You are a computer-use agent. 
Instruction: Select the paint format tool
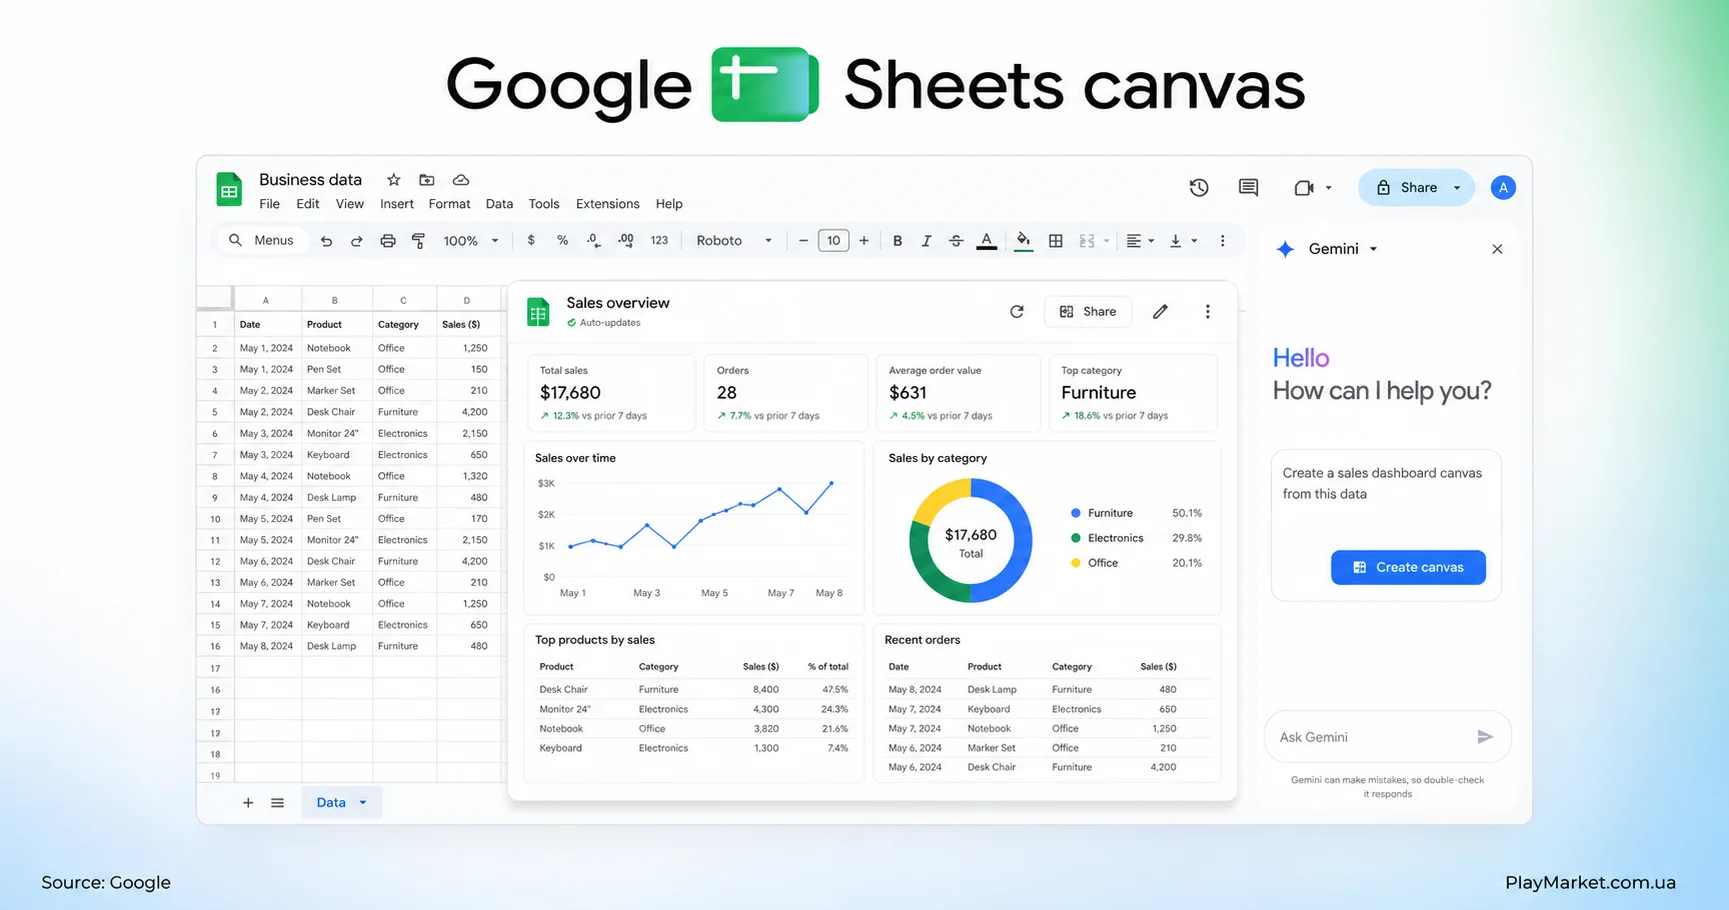click(x=419, y=241)
